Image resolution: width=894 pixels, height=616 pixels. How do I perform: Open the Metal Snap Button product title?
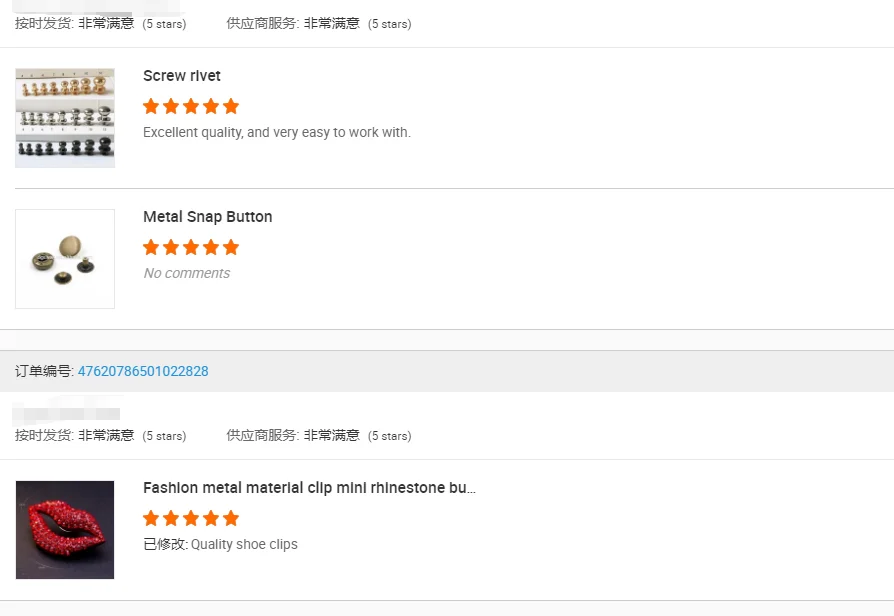click(207, 217)
